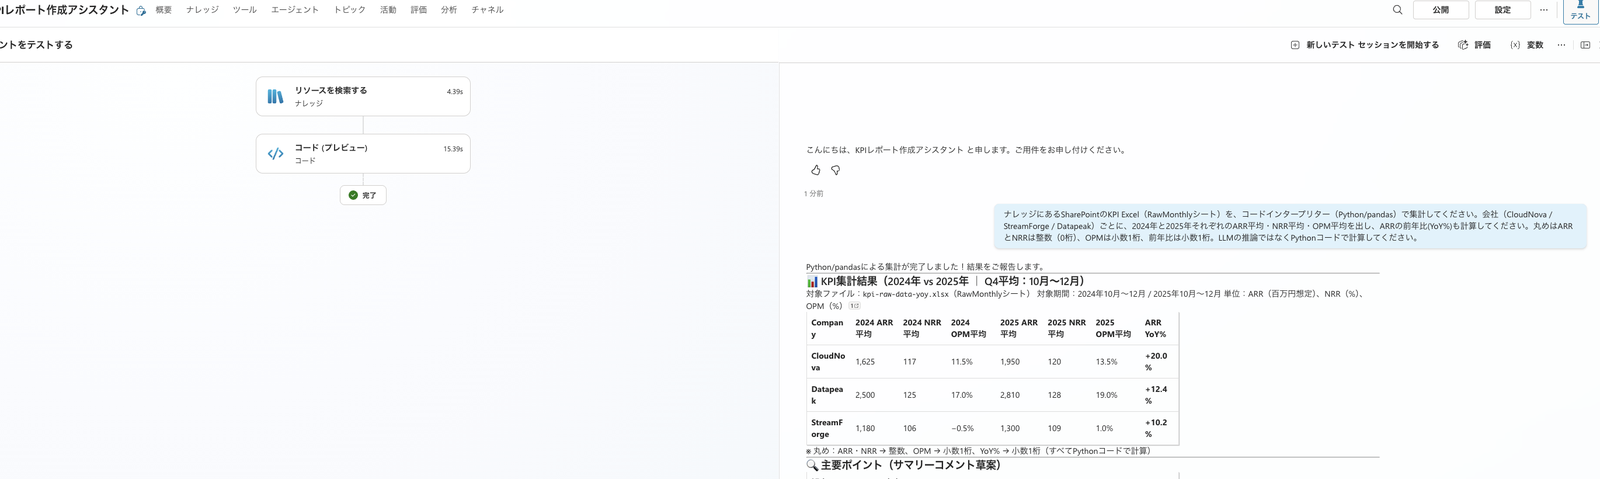
Task: Click the value 1,950 in the table
Action: click(1010, 362)
